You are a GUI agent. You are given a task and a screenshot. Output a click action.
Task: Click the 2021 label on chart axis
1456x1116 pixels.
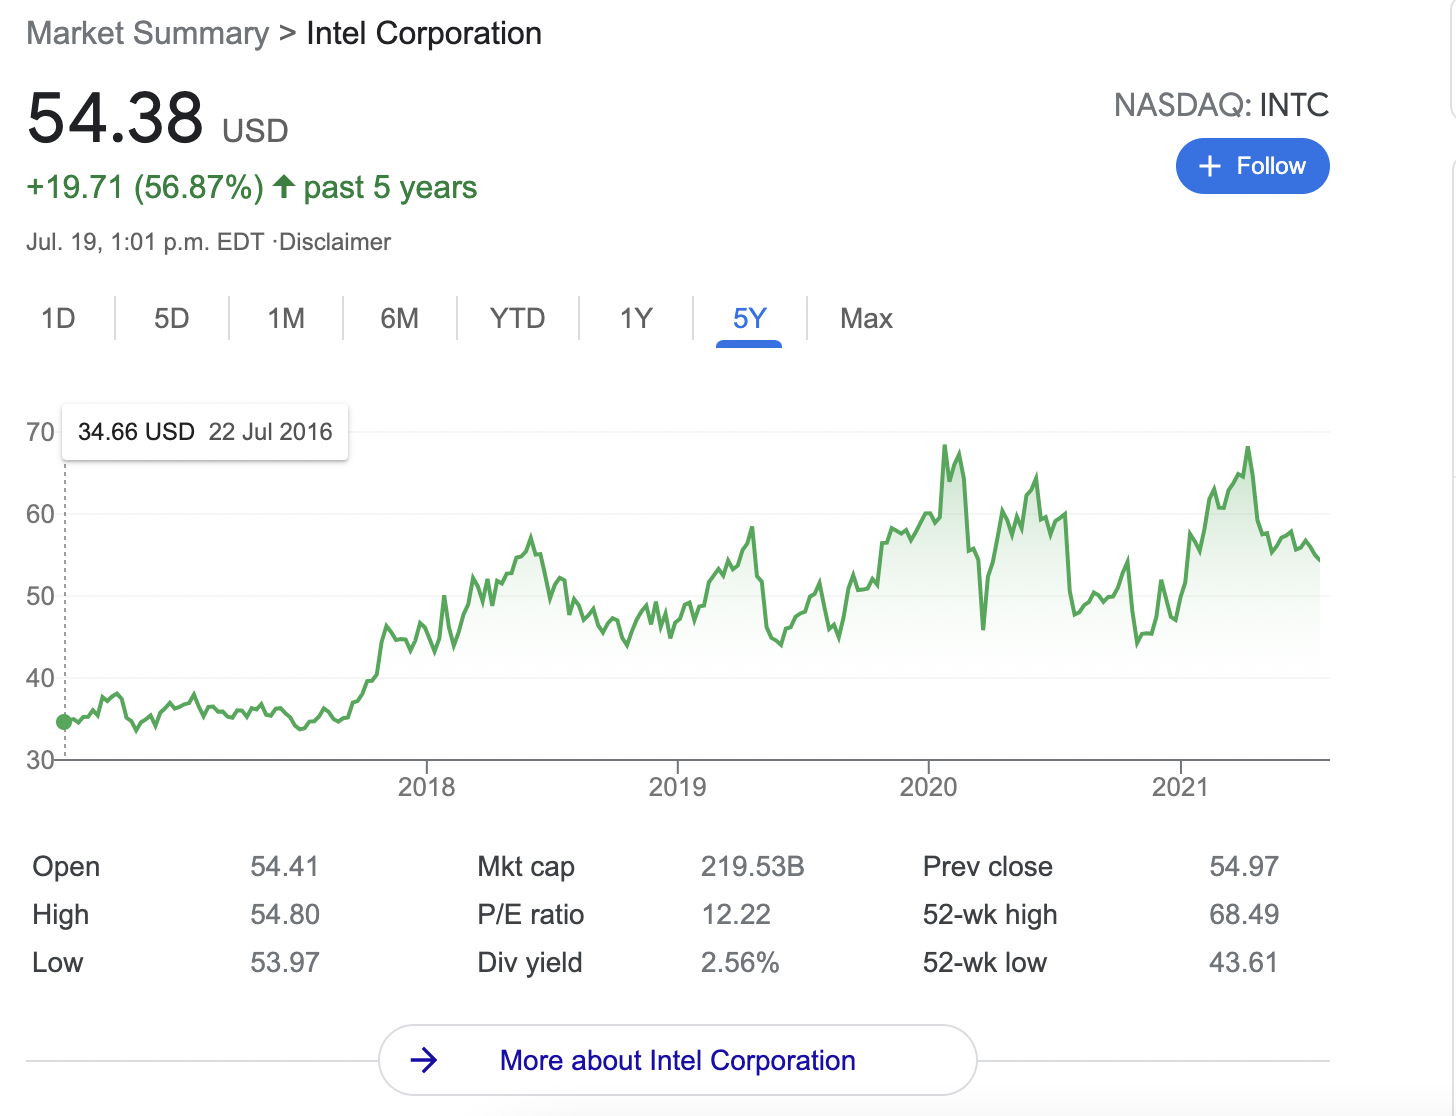tap(1180, 787)
